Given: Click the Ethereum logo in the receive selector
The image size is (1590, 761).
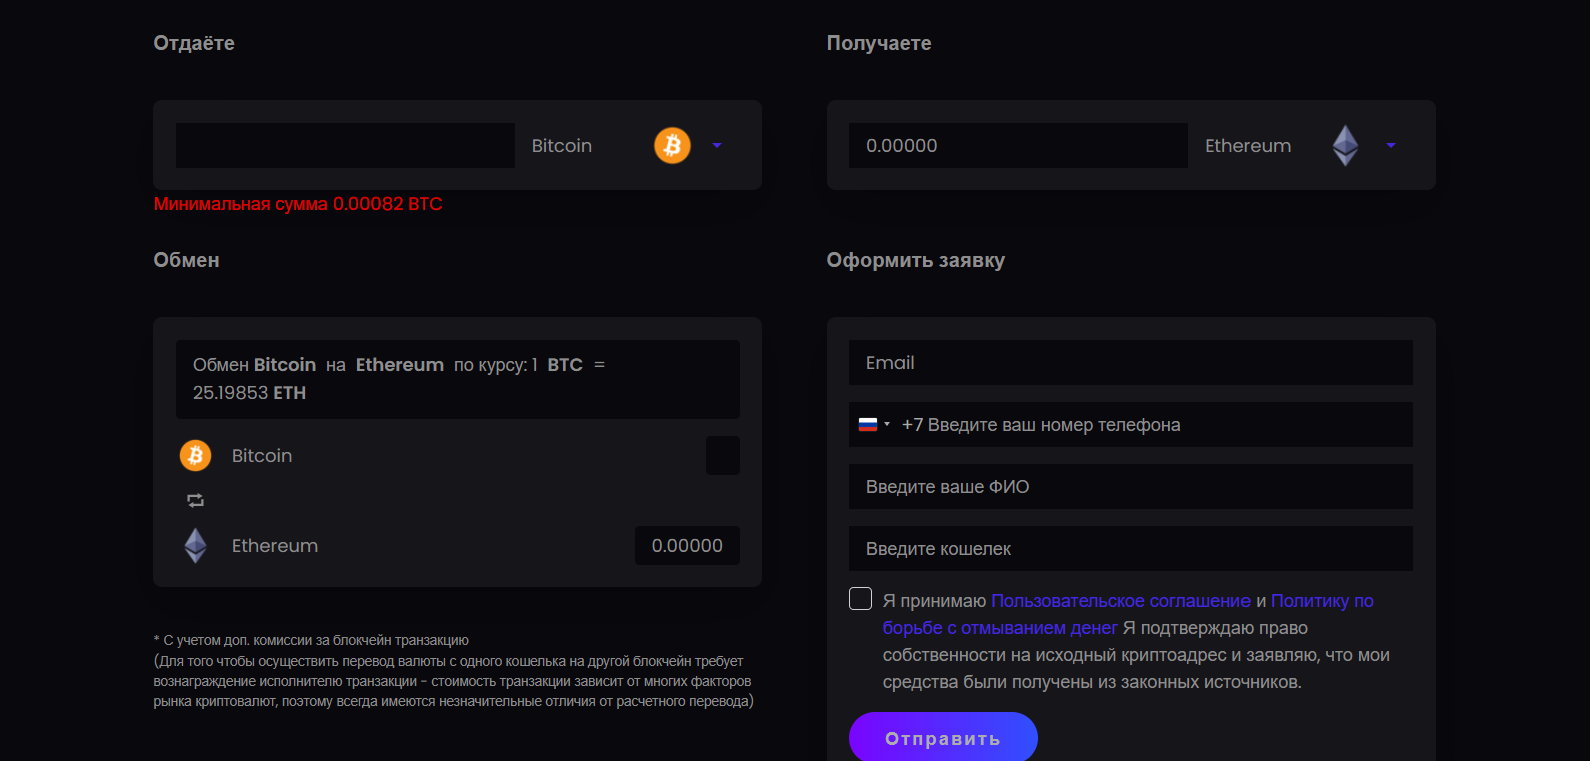Looking at the screenshot, I should click(x=1345, y=145).
